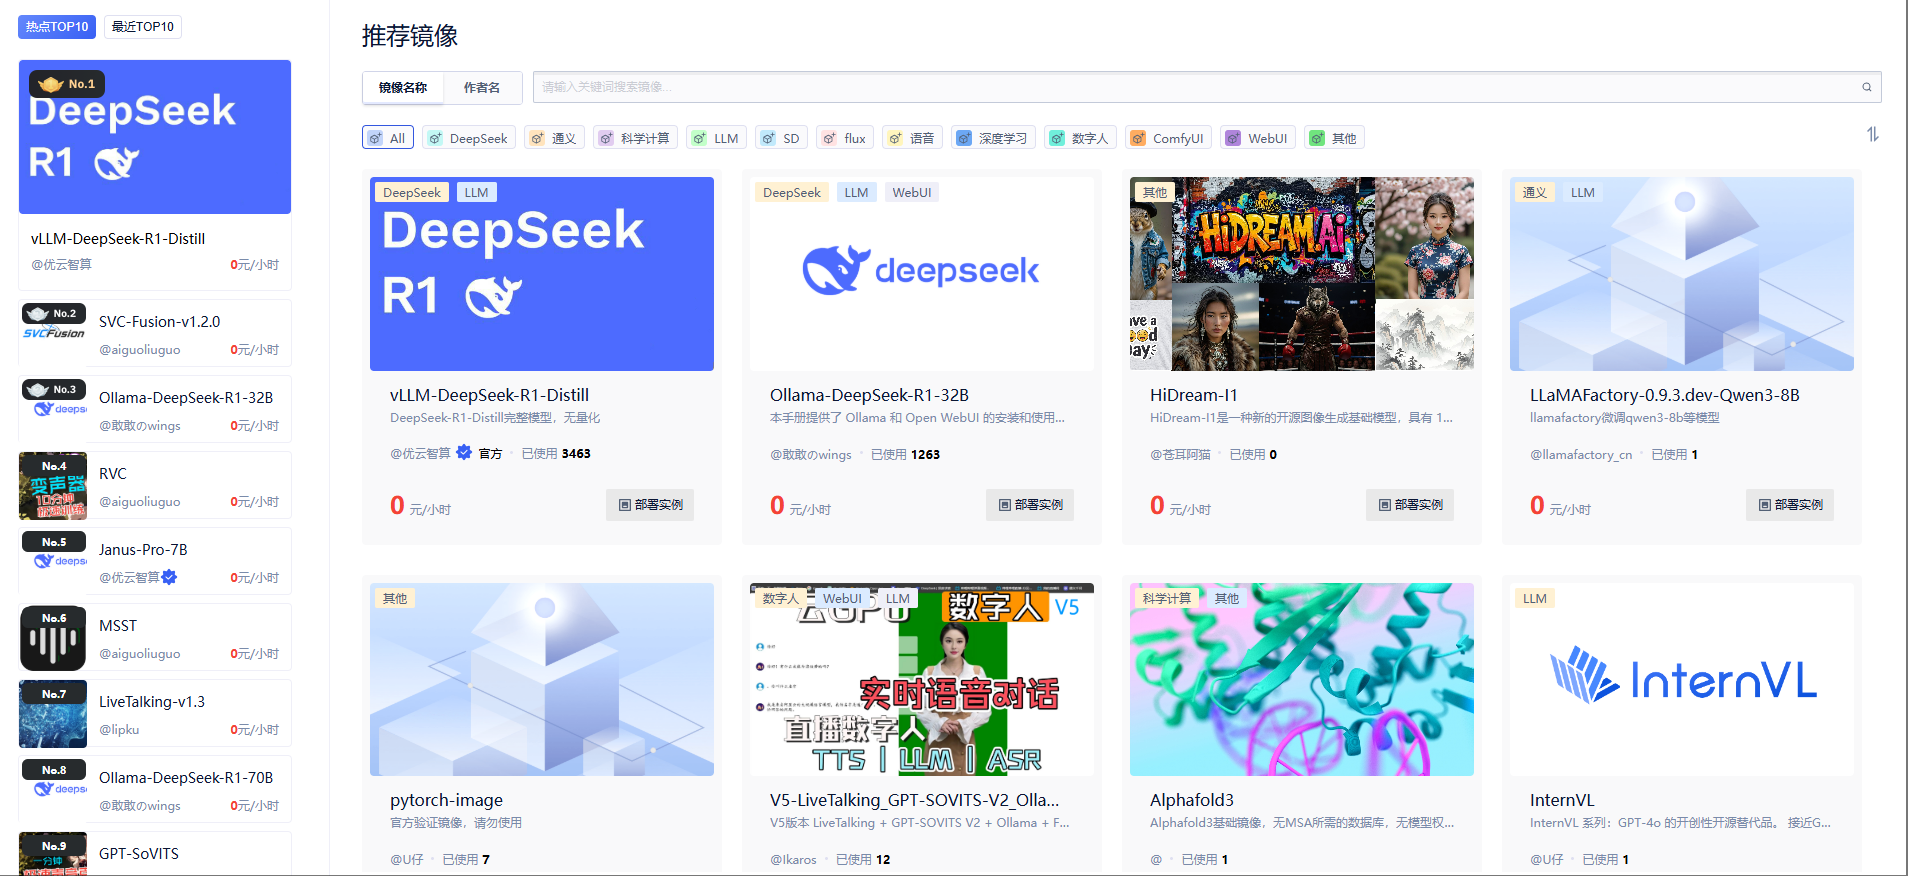Viewport: 1908px width, 876px height.
Task: Select the All filter tag
Action: coord(387,138)
